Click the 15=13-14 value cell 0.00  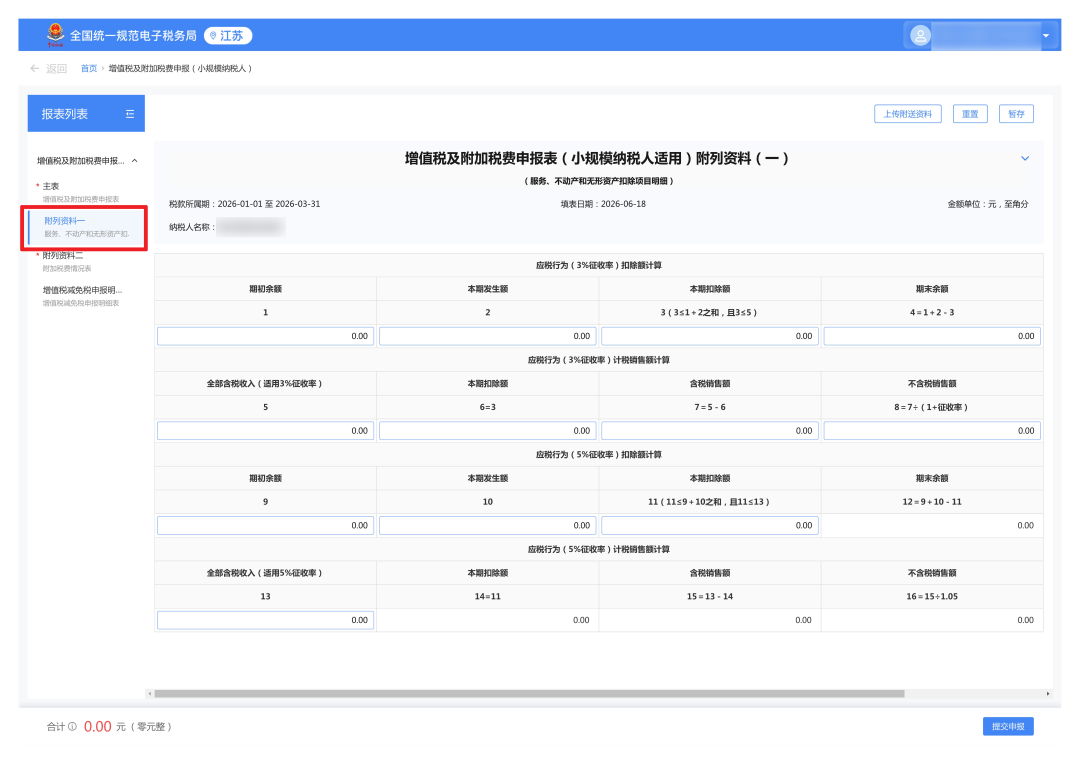[x=709, y=620]
